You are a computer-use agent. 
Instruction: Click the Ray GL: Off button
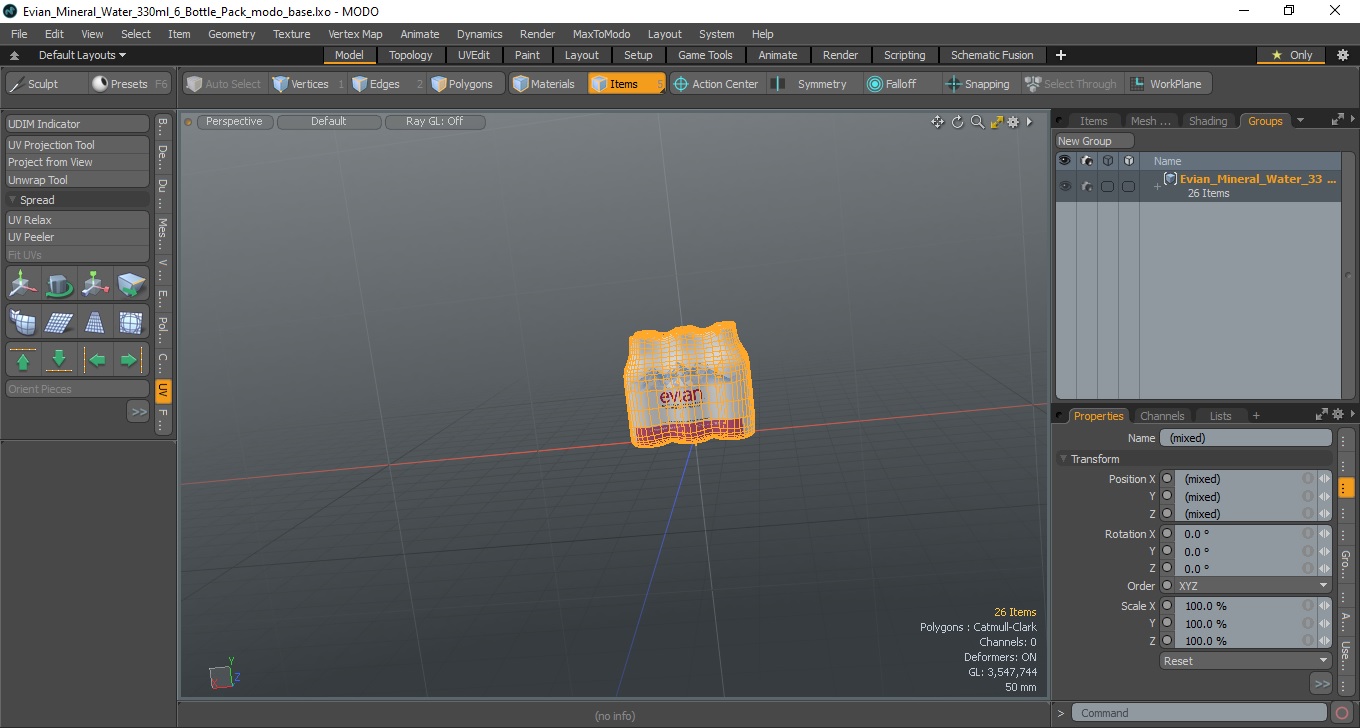[434, 122]
